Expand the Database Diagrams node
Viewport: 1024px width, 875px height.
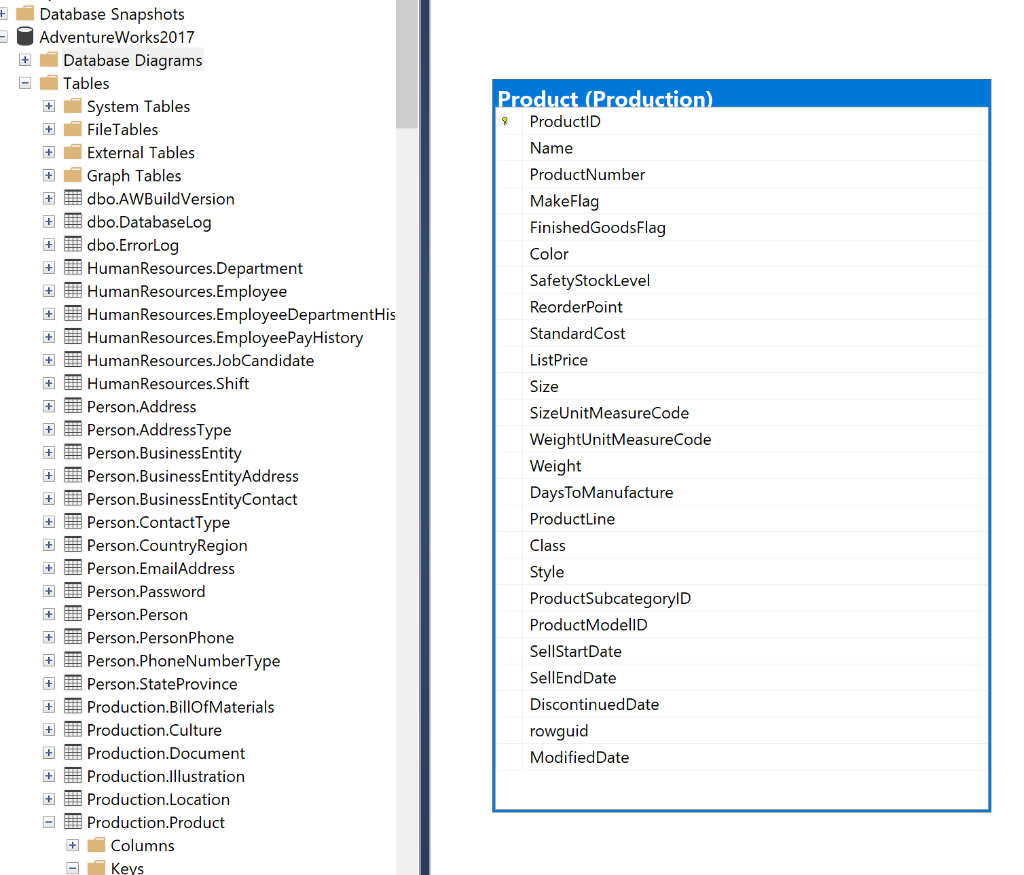point(25,60)
